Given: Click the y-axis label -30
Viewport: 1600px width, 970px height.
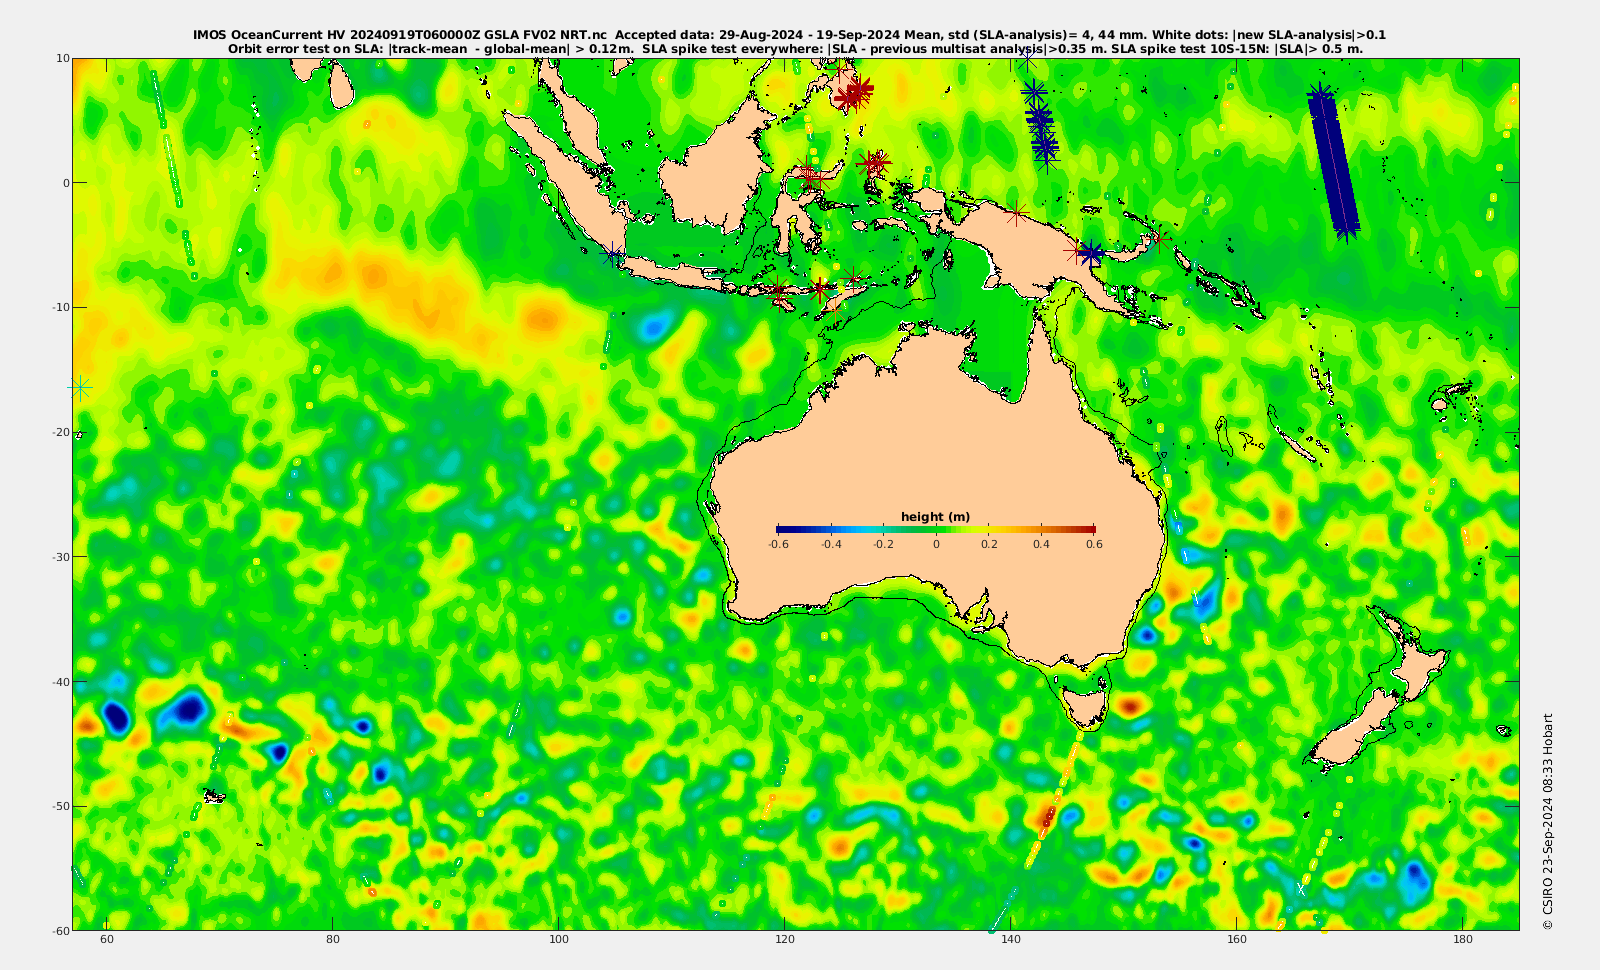Looking at the screenshot, I should click(60, 557).
